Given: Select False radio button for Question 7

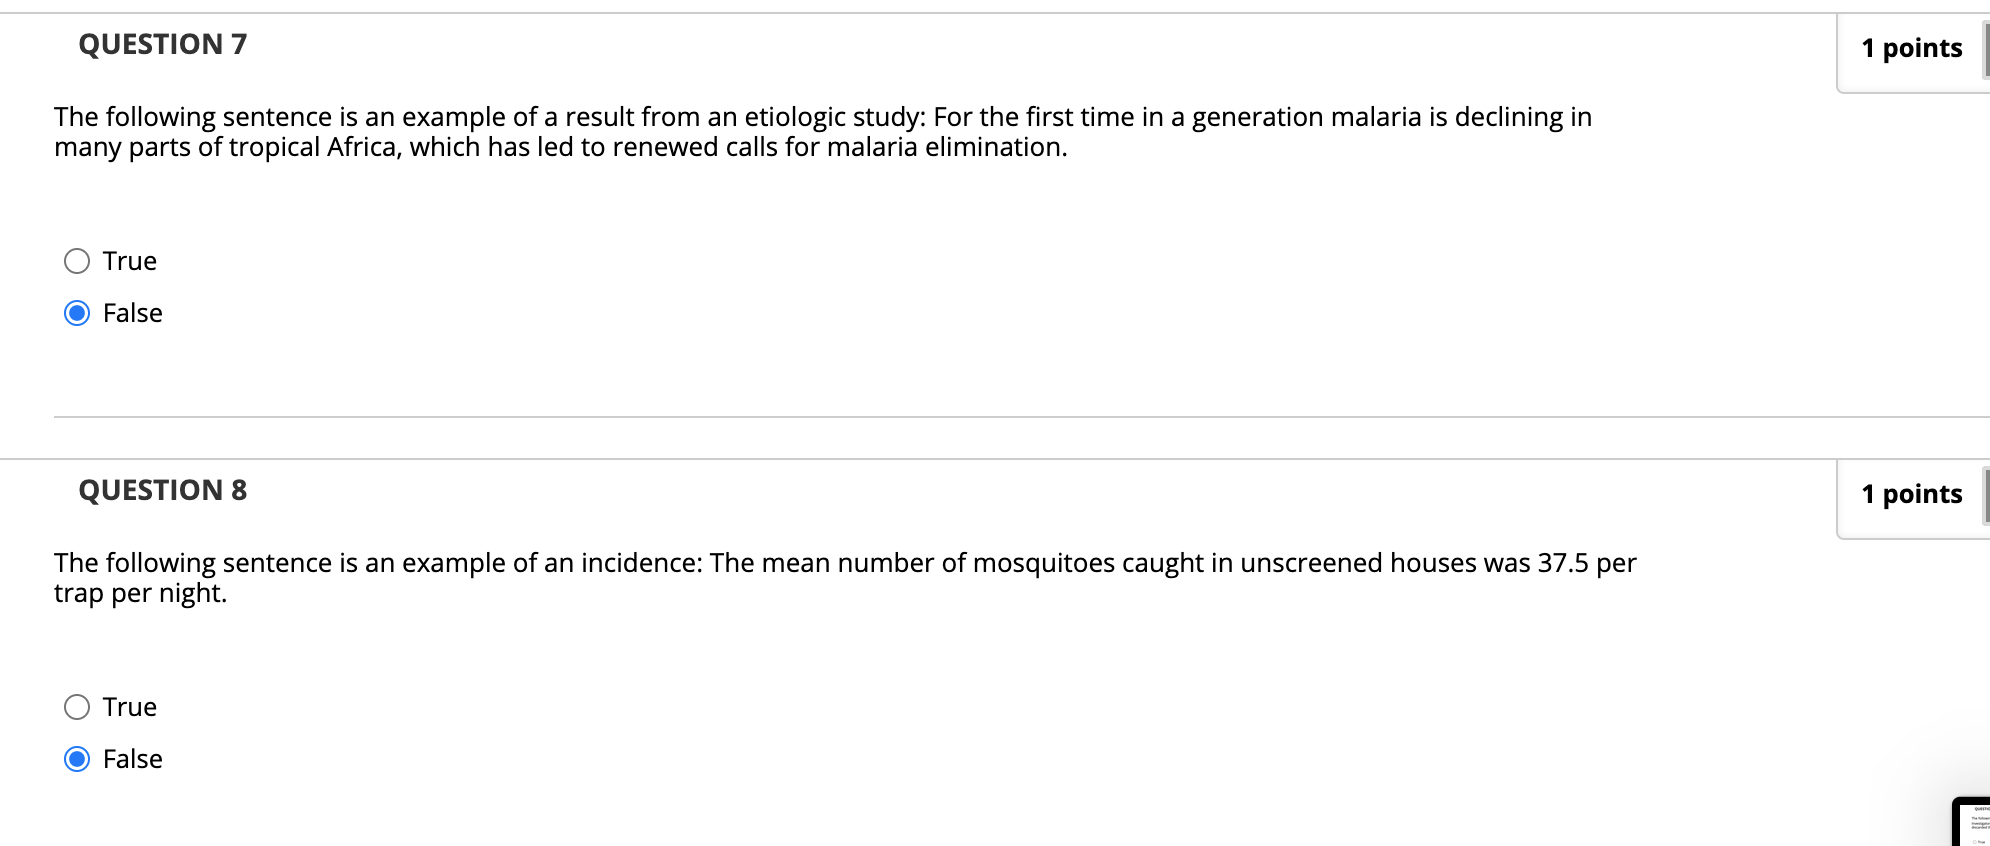Looking at the screenshot, I should [x=77, y=313].
